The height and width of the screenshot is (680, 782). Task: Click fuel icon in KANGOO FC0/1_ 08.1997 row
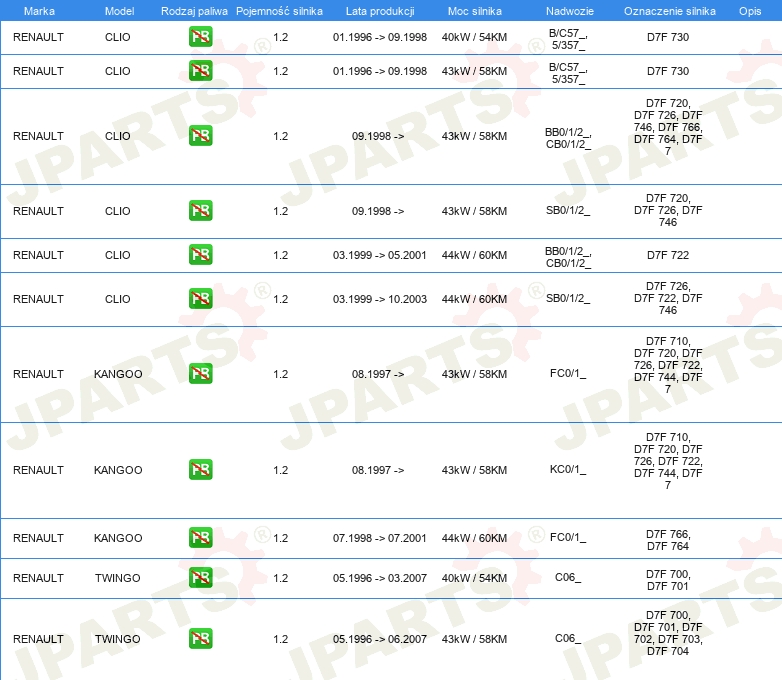pyautogui.click(x=200, y=374)
